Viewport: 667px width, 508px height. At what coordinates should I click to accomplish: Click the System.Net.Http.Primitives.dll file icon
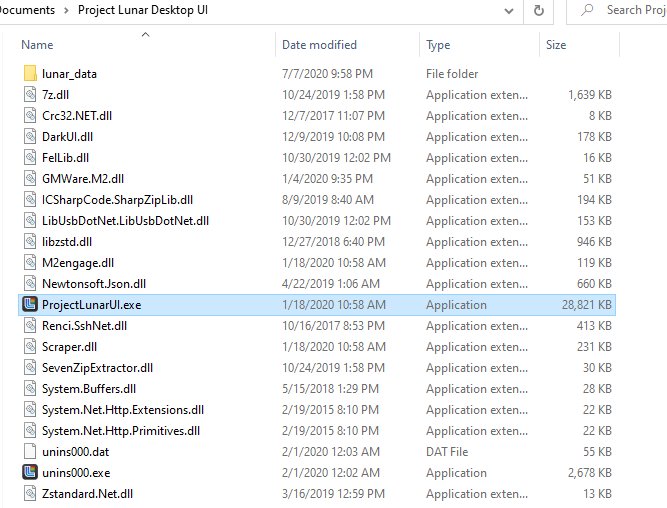[x=30, y=430]
